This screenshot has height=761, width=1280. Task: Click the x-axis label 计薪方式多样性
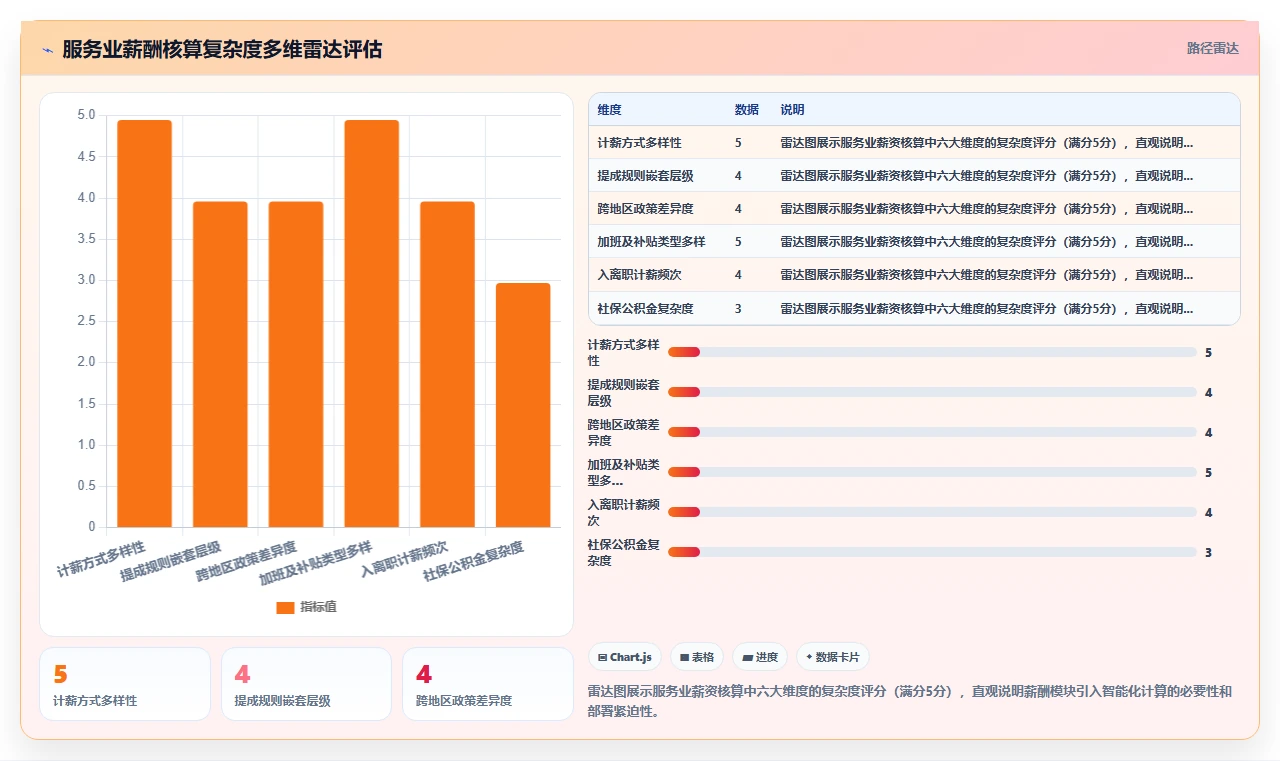click(x=102, y=559)
